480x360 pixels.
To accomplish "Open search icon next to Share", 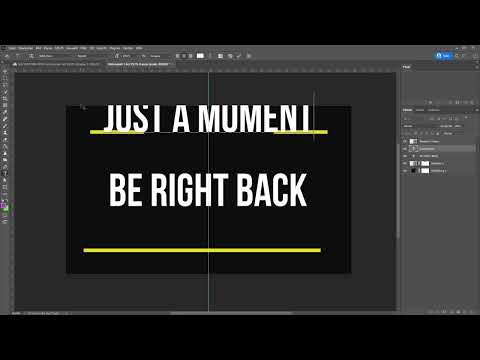I will [x=457, y=56].
